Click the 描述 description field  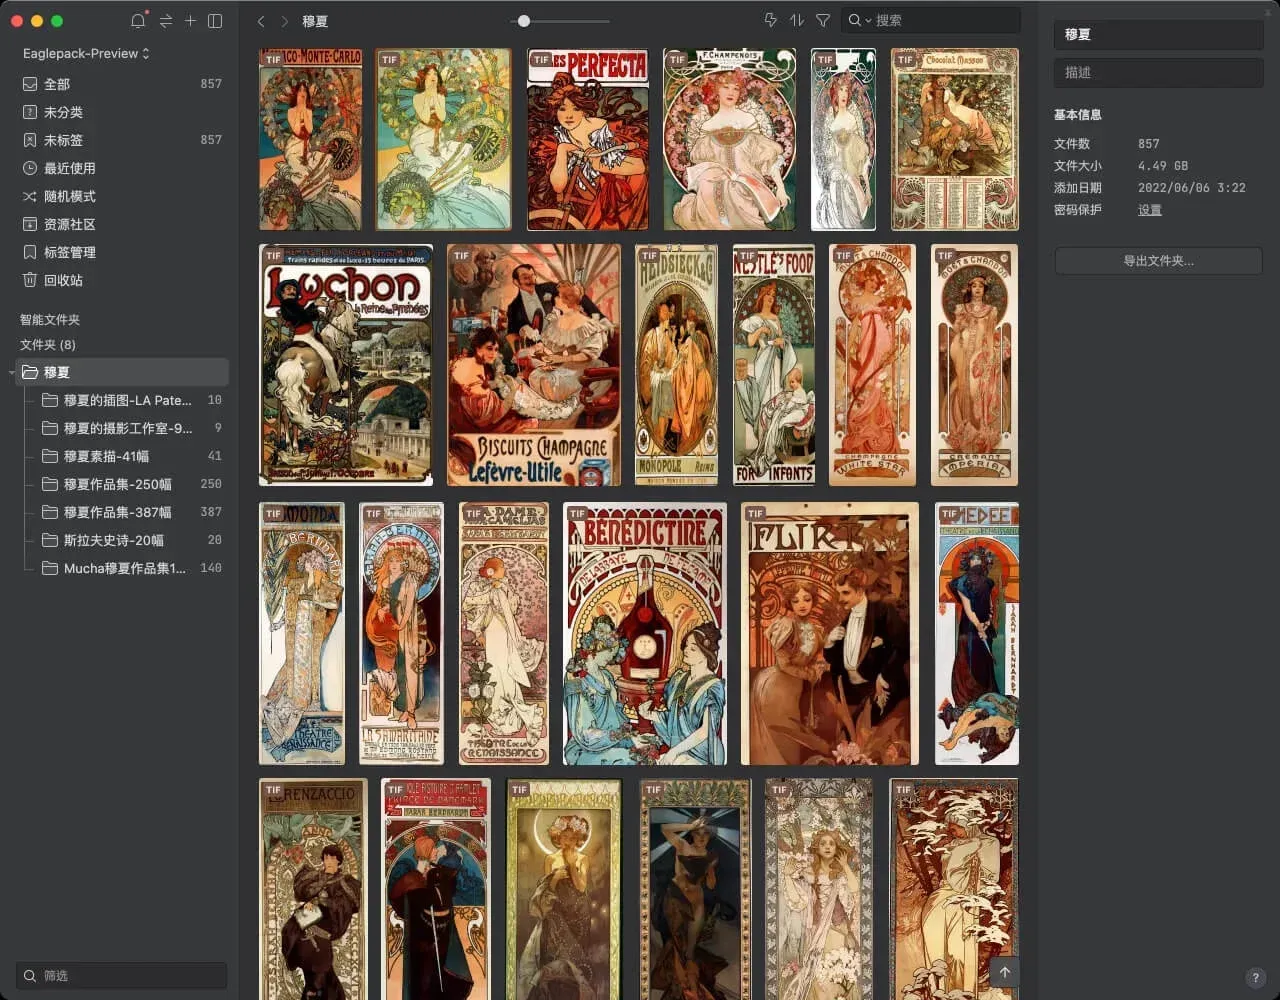point(1159,73)
